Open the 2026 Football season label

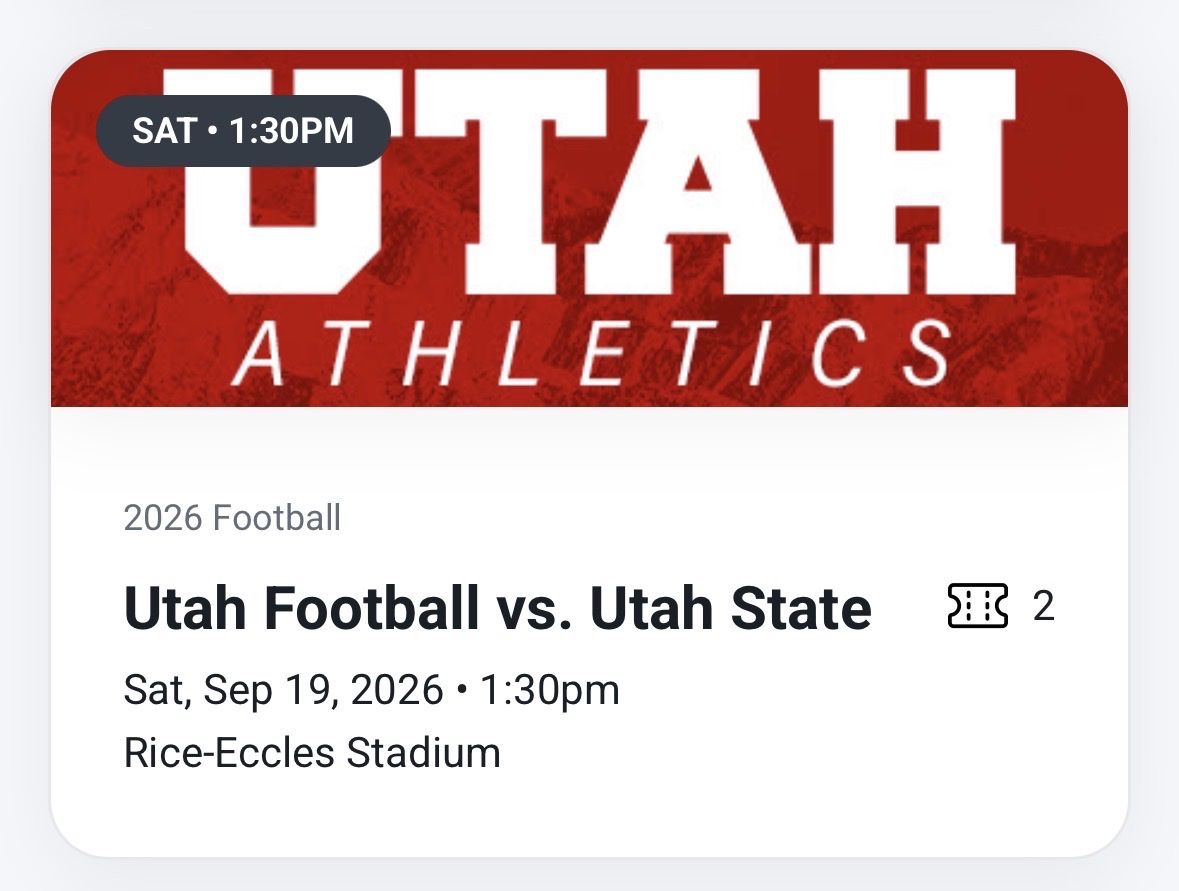coord(232,518)
